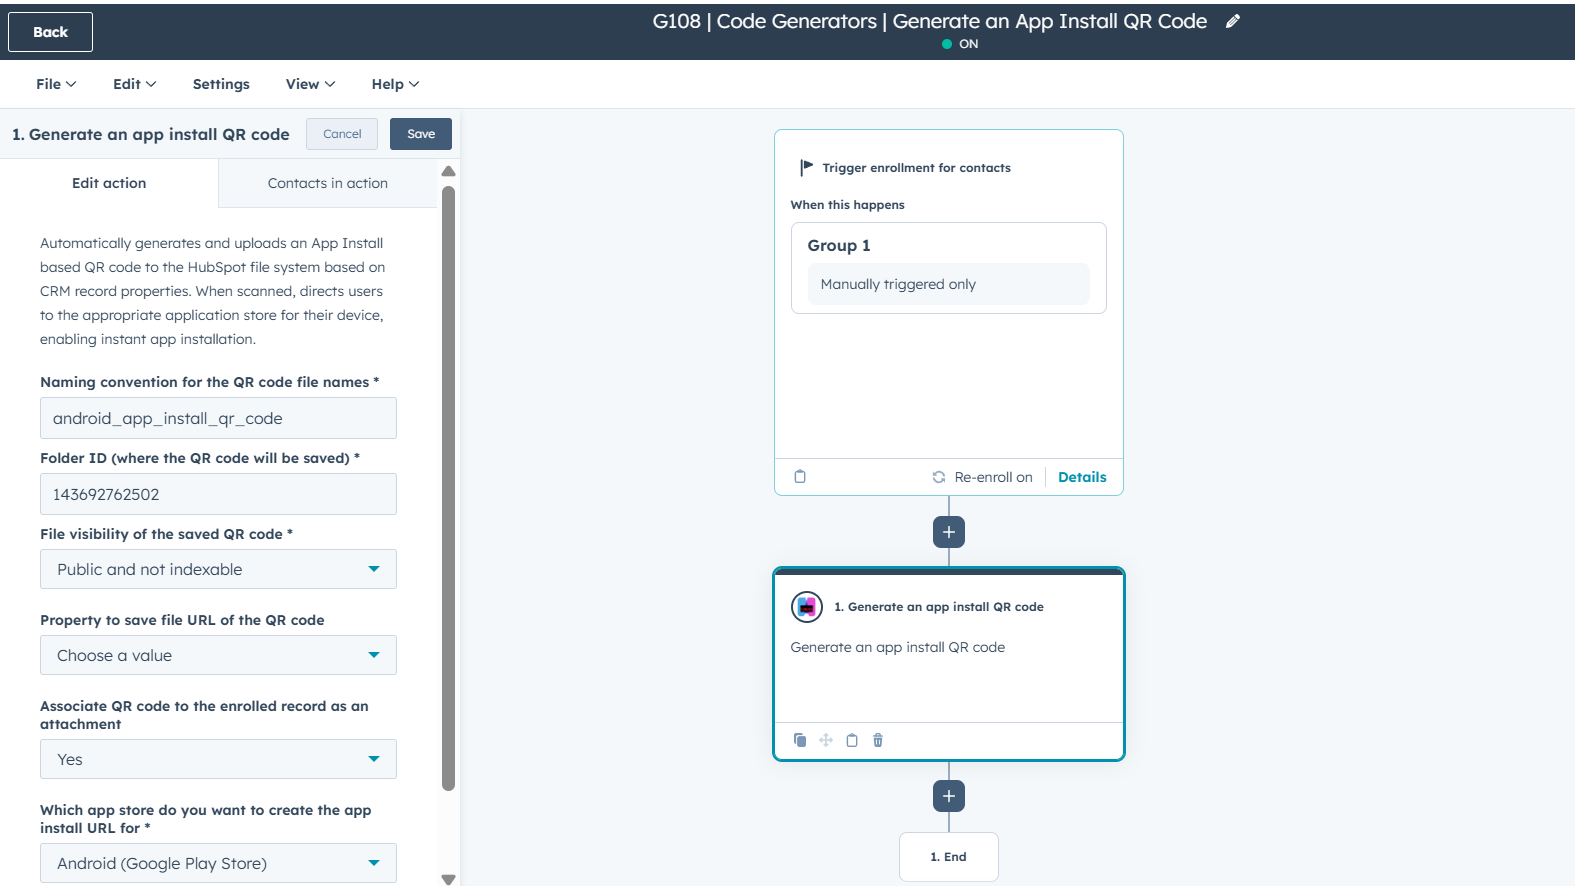The image size is (1575, 886).
Task: Click the Folder ID input field
Action: 218,494
